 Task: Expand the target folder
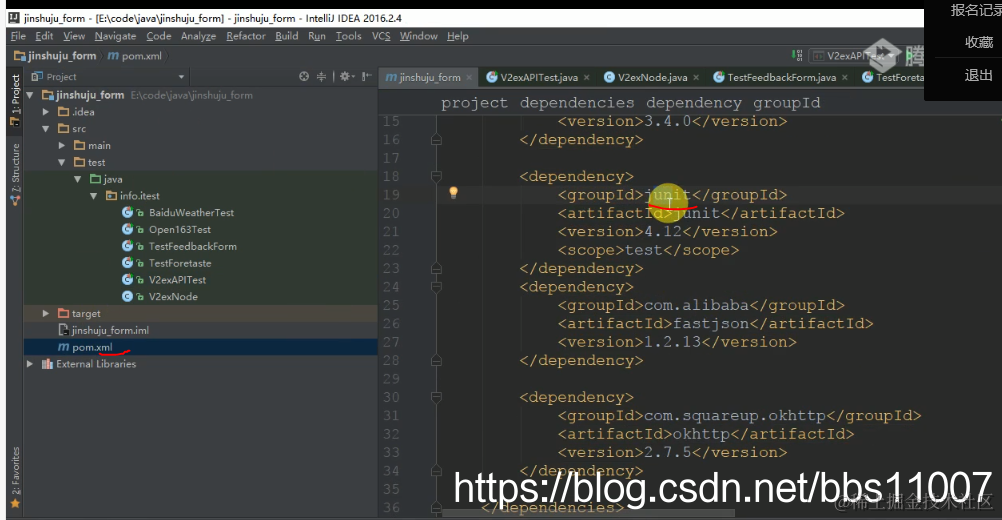[x=46, y=313]
